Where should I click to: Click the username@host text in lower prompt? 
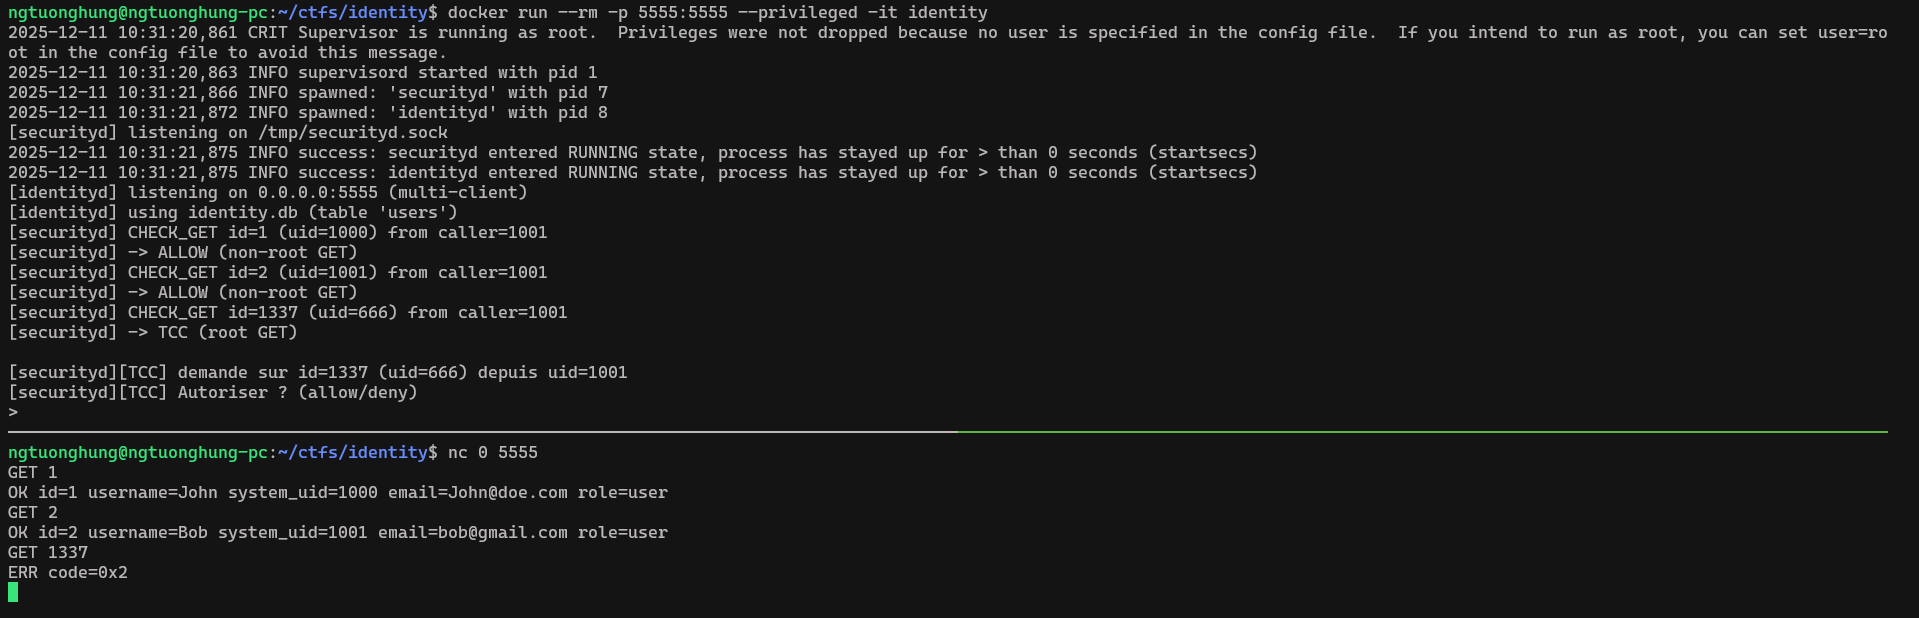click(x=137, y=452)
